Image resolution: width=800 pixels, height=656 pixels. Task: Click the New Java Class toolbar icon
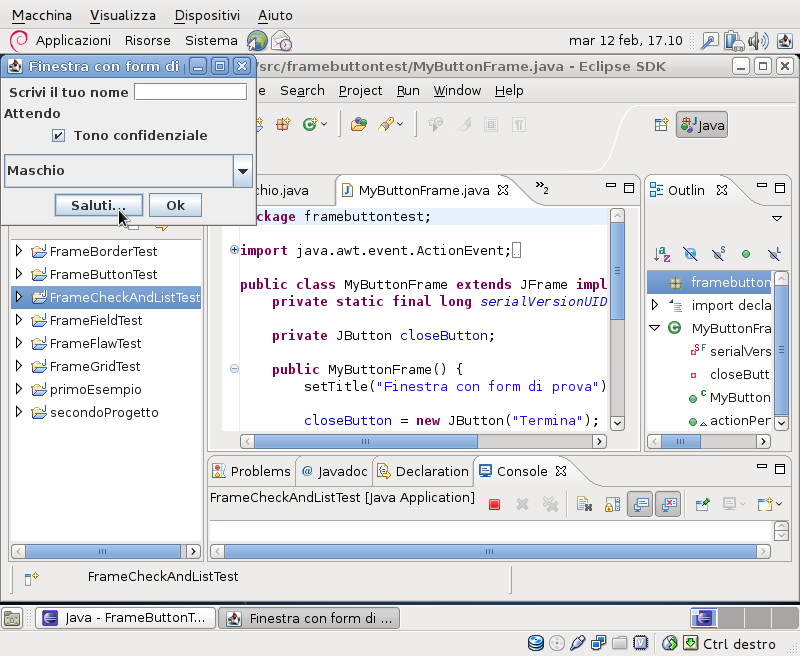311,124
